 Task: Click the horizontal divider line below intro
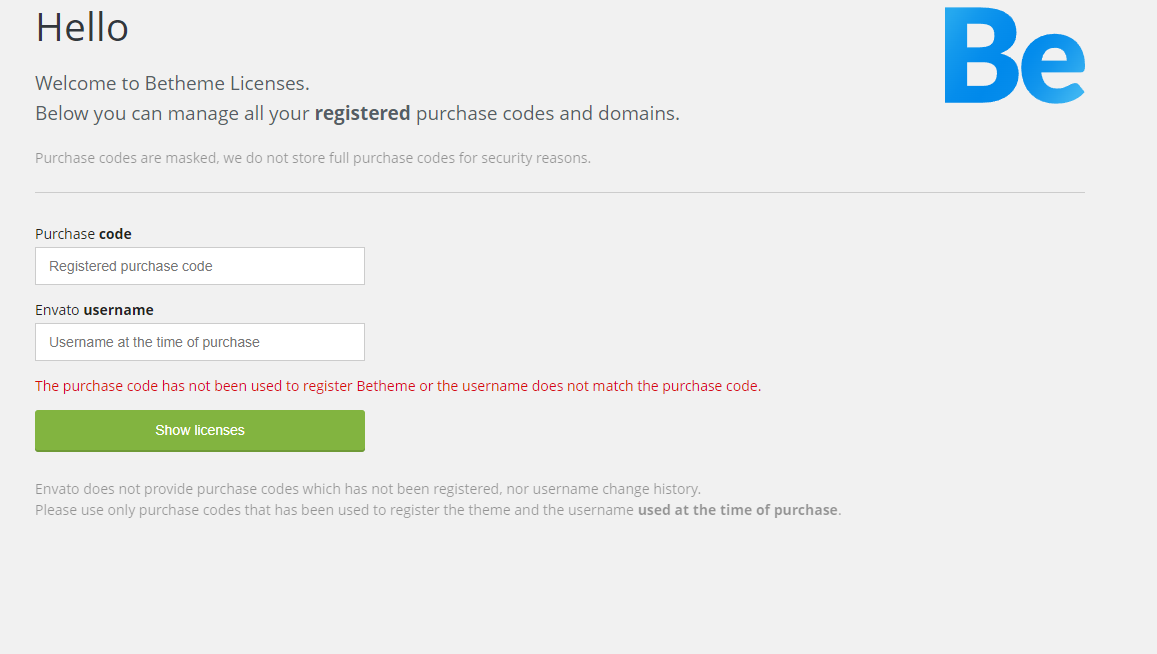point(560,192)
